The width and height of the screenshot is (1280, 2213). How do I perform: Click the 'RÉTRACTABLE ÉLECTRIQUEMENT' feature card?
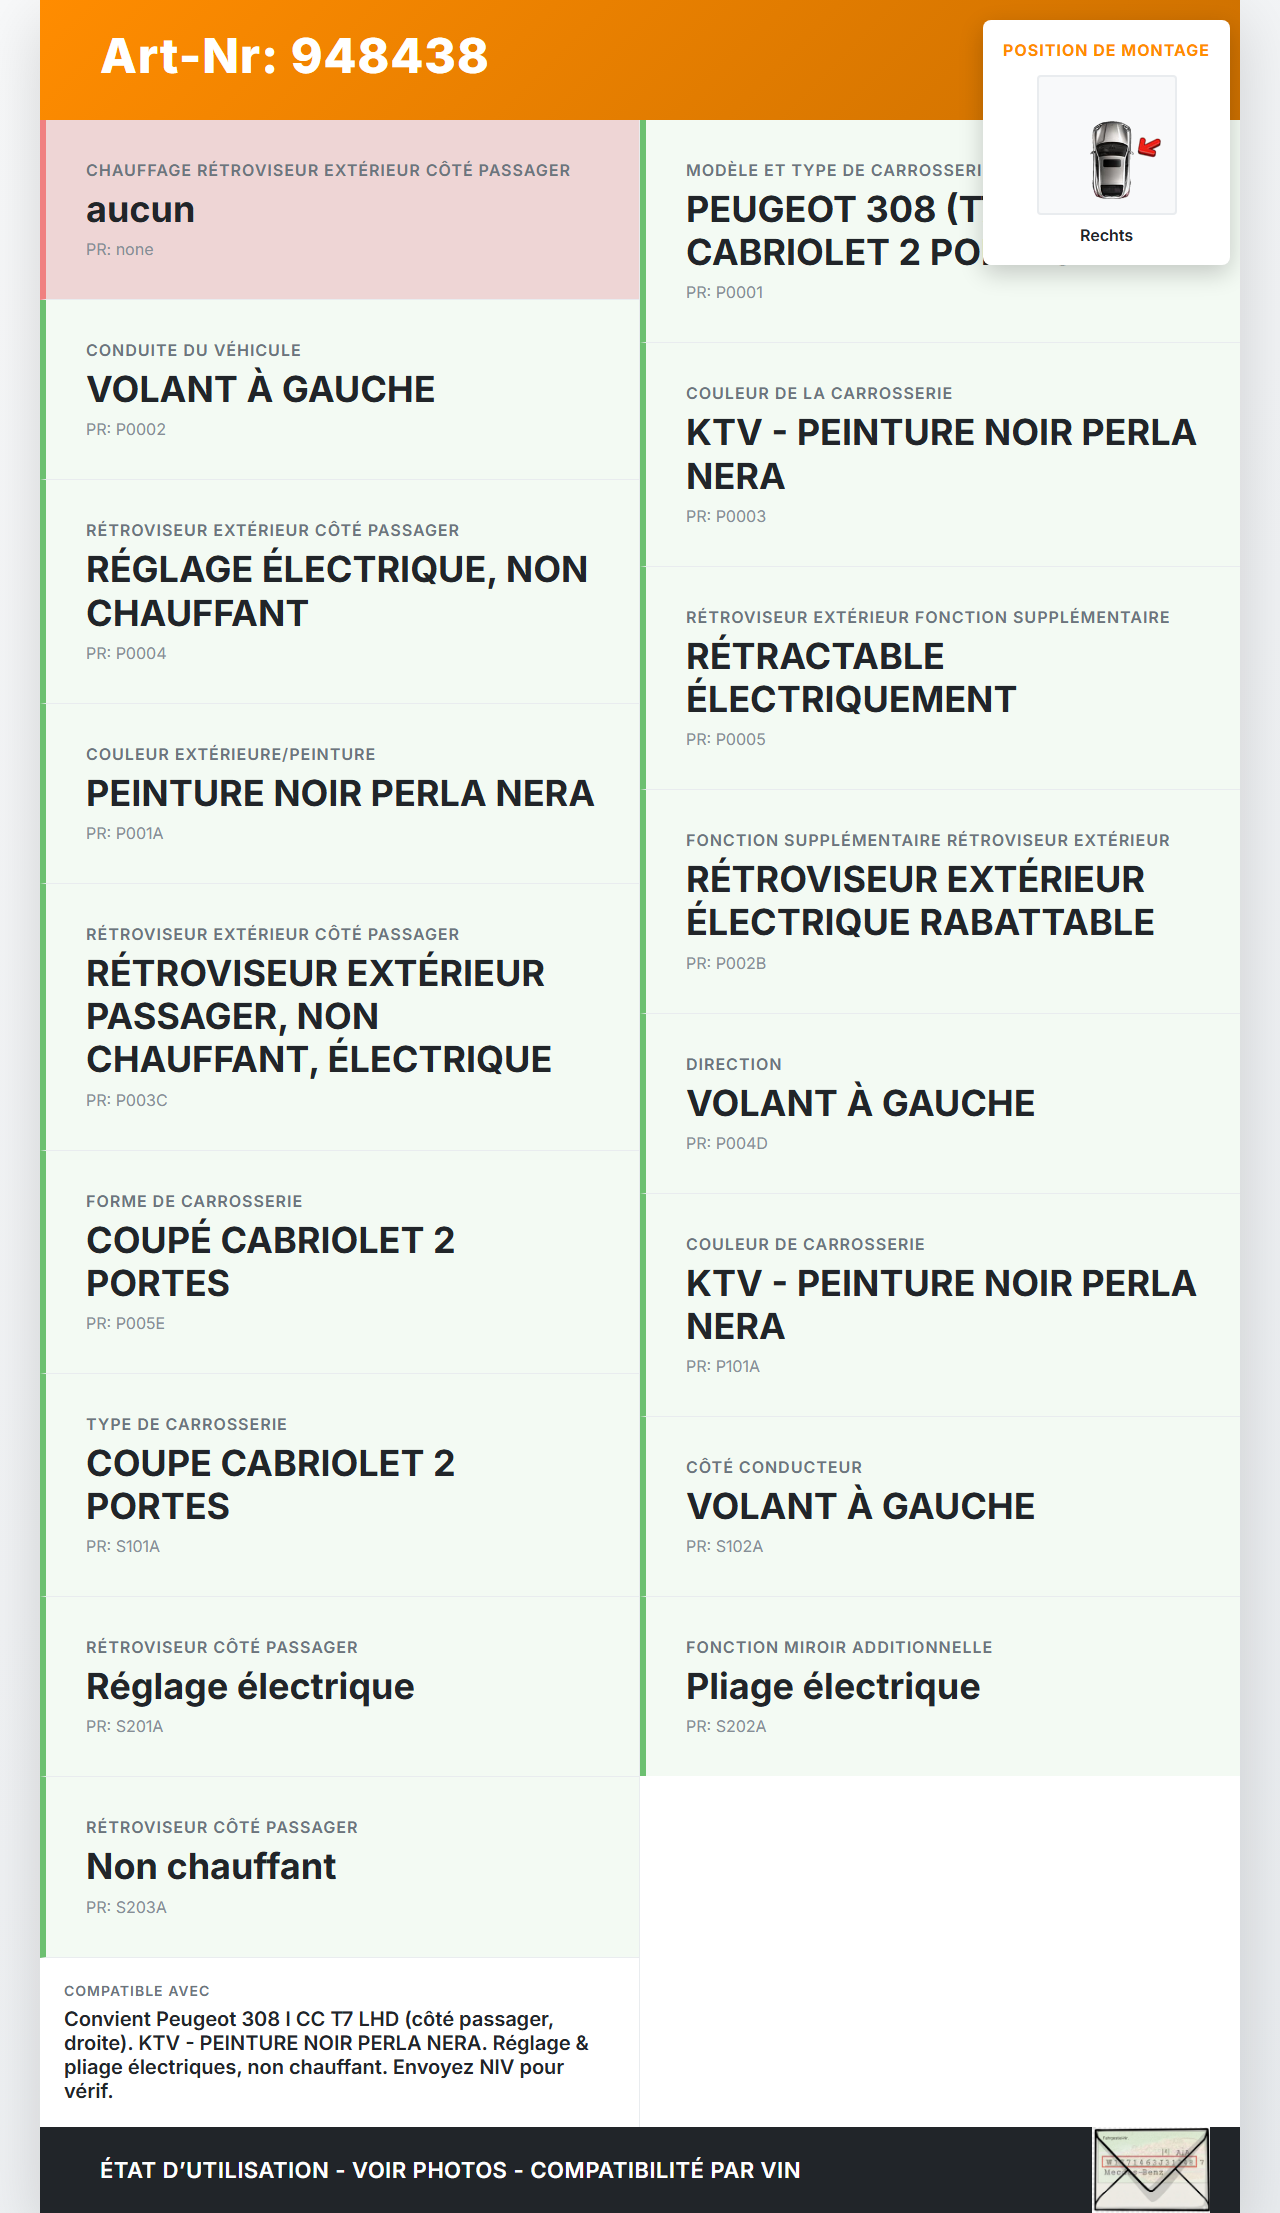940,678
